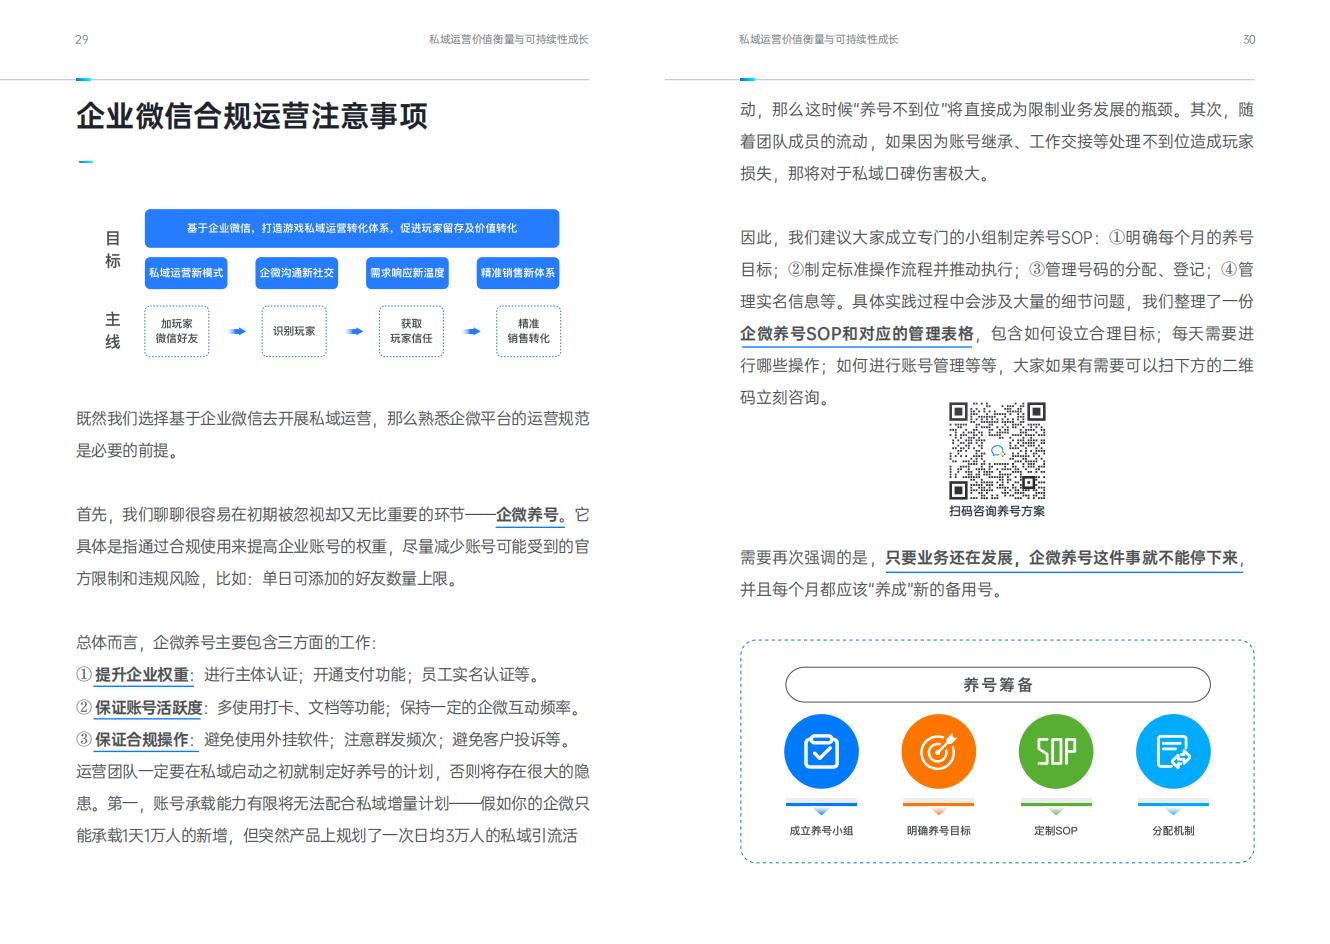The width and height of the screenshot is (1330, 944).
Task: Click page number 30
Action: [x=1249, y=40]
